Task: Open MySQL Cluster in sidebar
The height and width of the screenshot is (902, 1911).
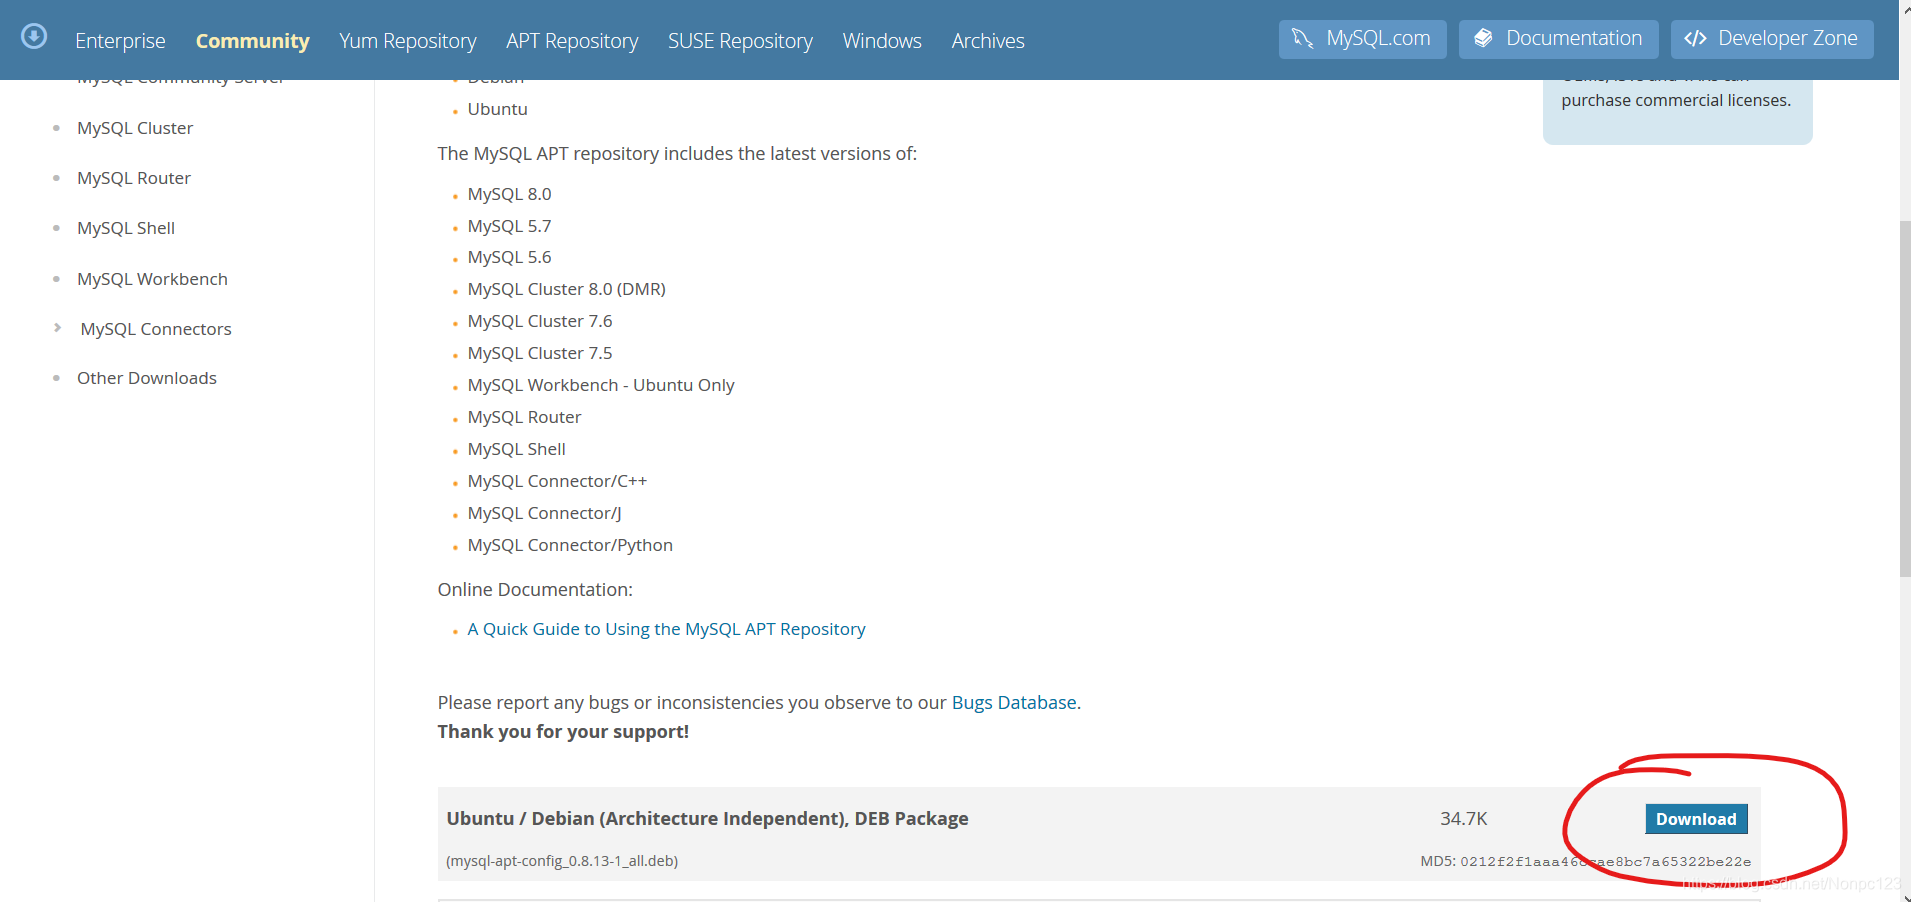Action: (x=135, y=128)
